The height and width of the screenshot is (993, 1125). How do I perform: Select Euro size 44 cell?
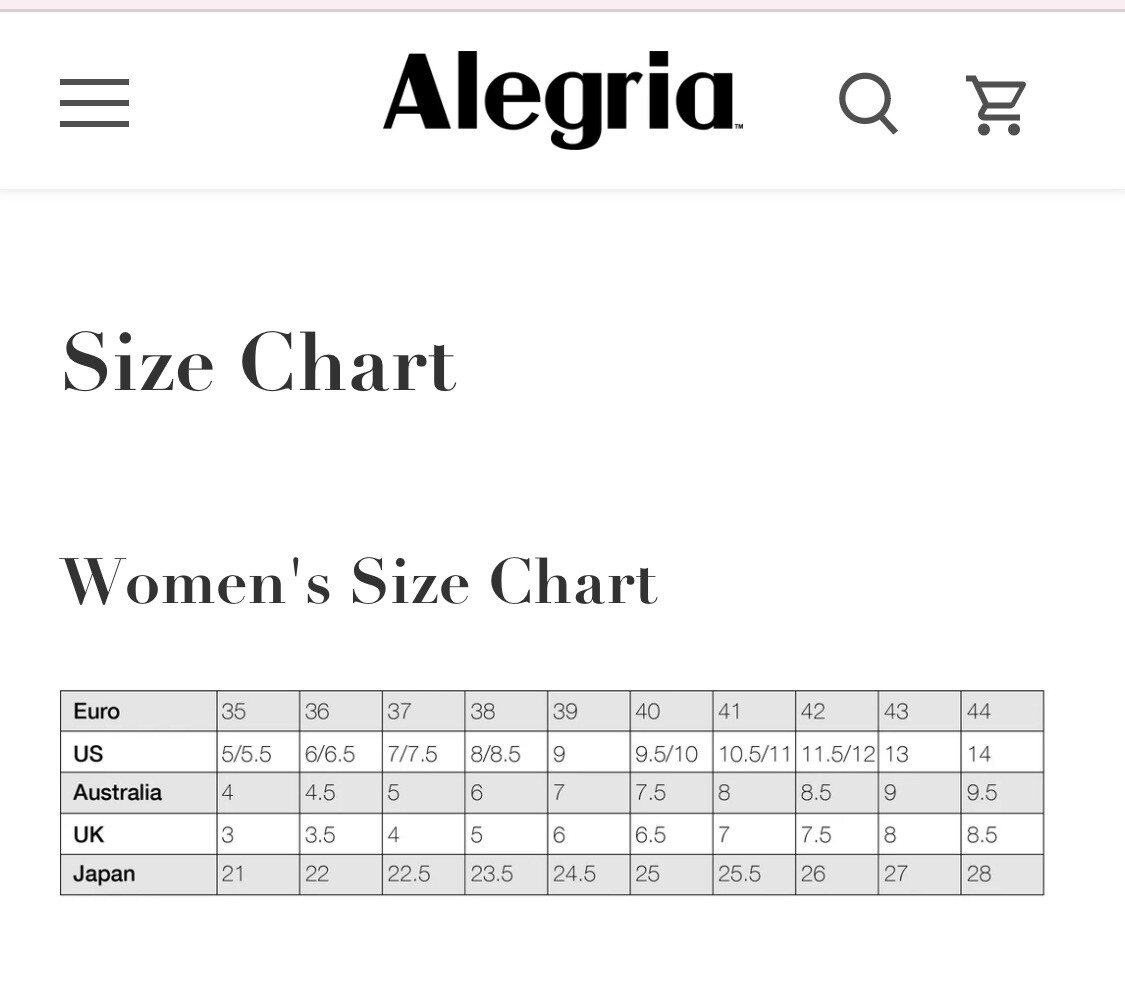point(1002,711)
